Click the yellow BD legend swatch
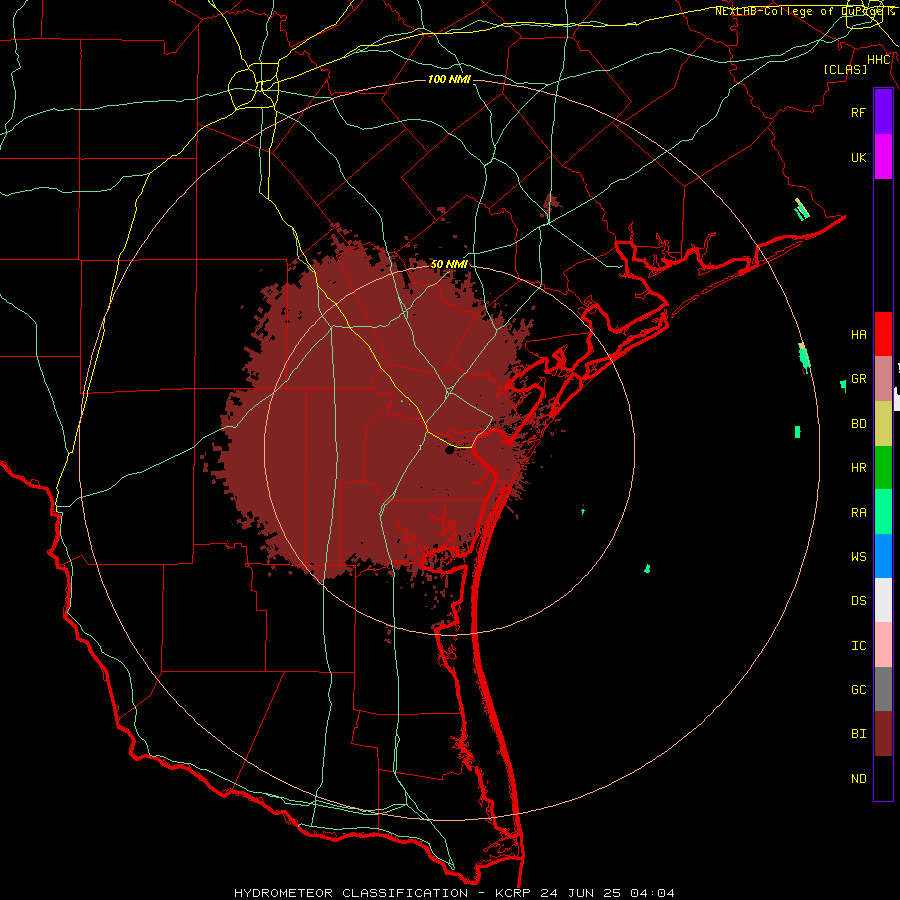The image size is (900, 900). [x=883, y=424]
